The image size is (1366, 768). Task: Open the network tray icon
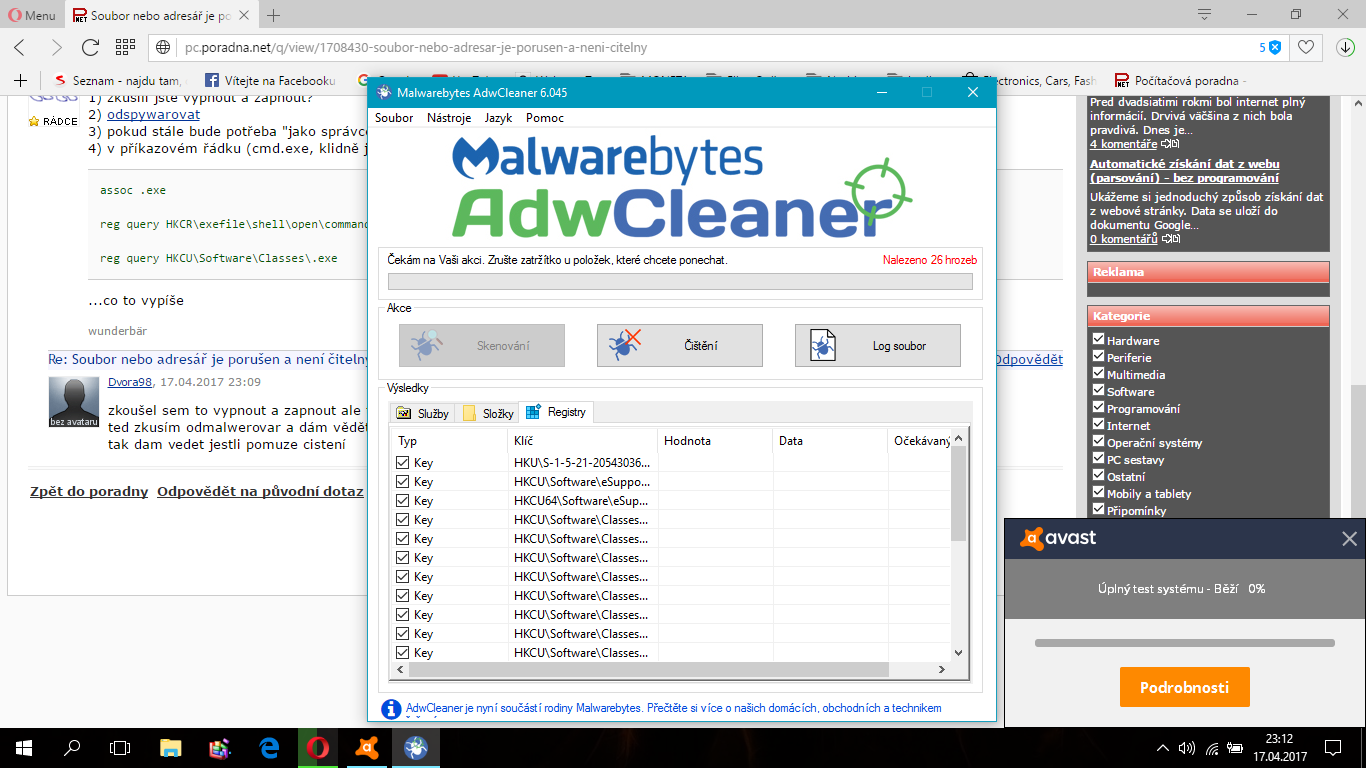[1212, 747]
